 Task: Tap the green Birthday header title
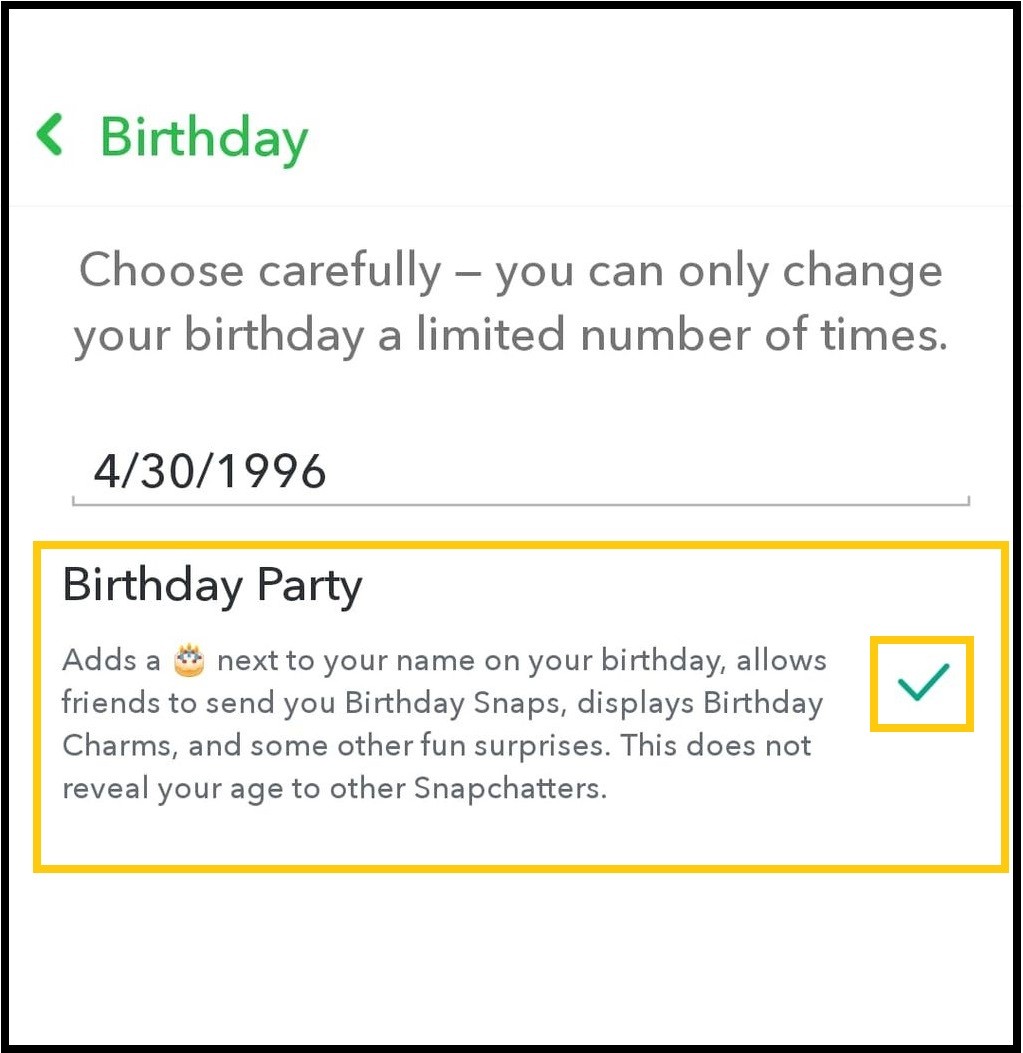pos(204,137)
